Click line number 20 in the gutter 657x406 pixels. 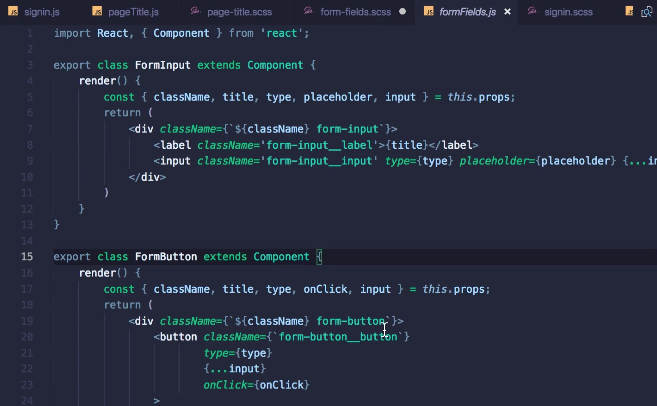pyautogui.click(x=27, y=336)
